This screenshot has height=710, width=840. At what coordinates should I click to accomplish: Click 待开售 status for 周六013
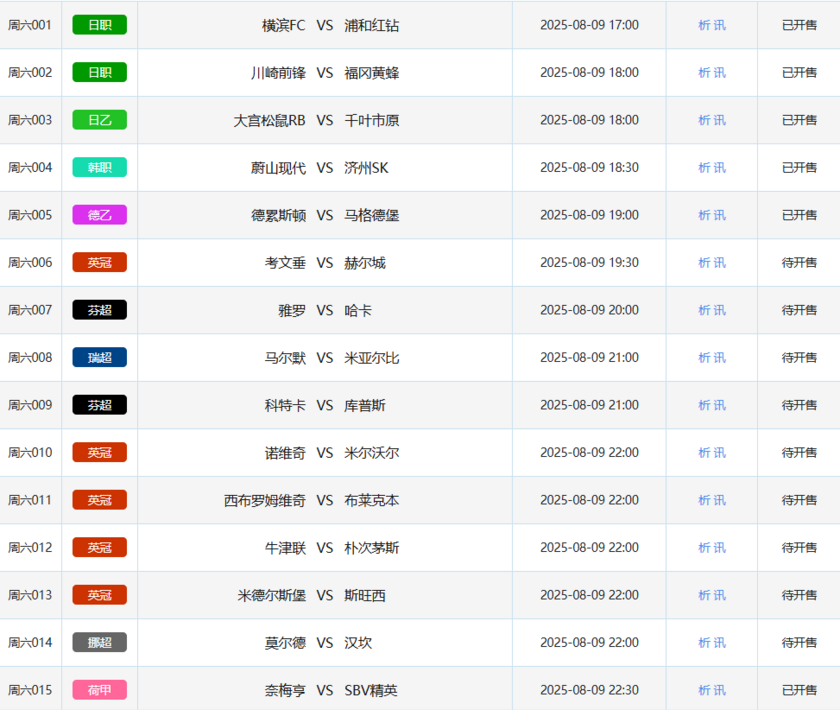point(799,595)
